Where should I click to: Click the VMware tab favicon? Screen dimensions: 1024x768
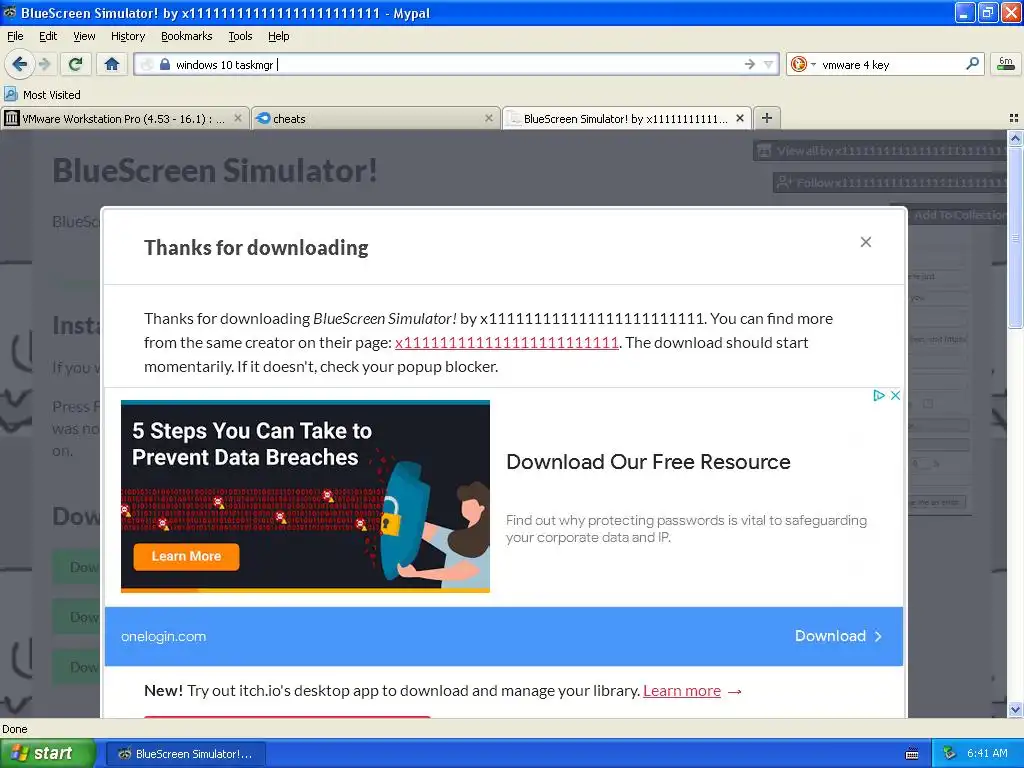[11, 118]
